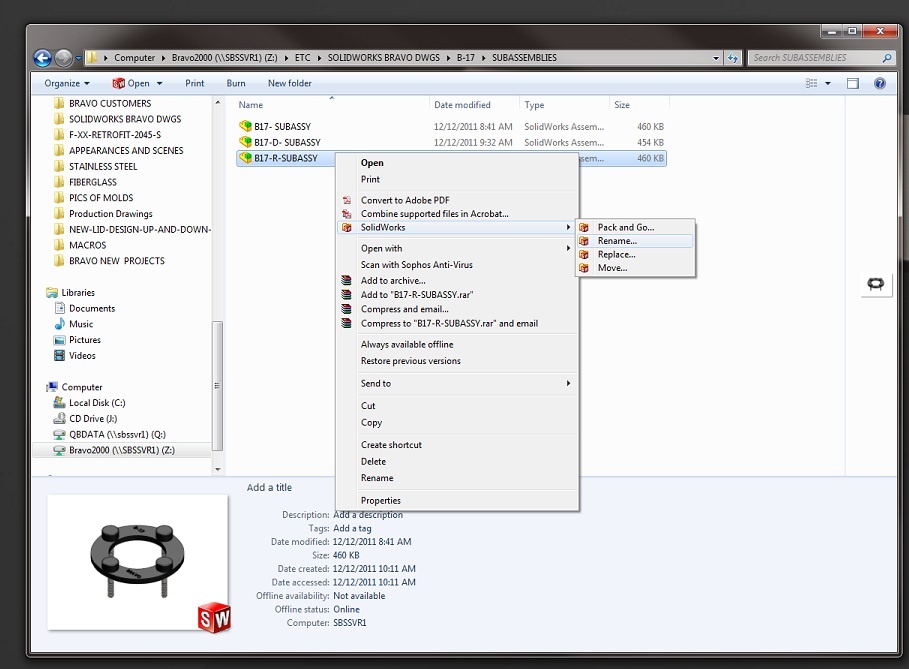
Task: Click the arrow after B-17 in breadcrumb
Action: point(483,58)
